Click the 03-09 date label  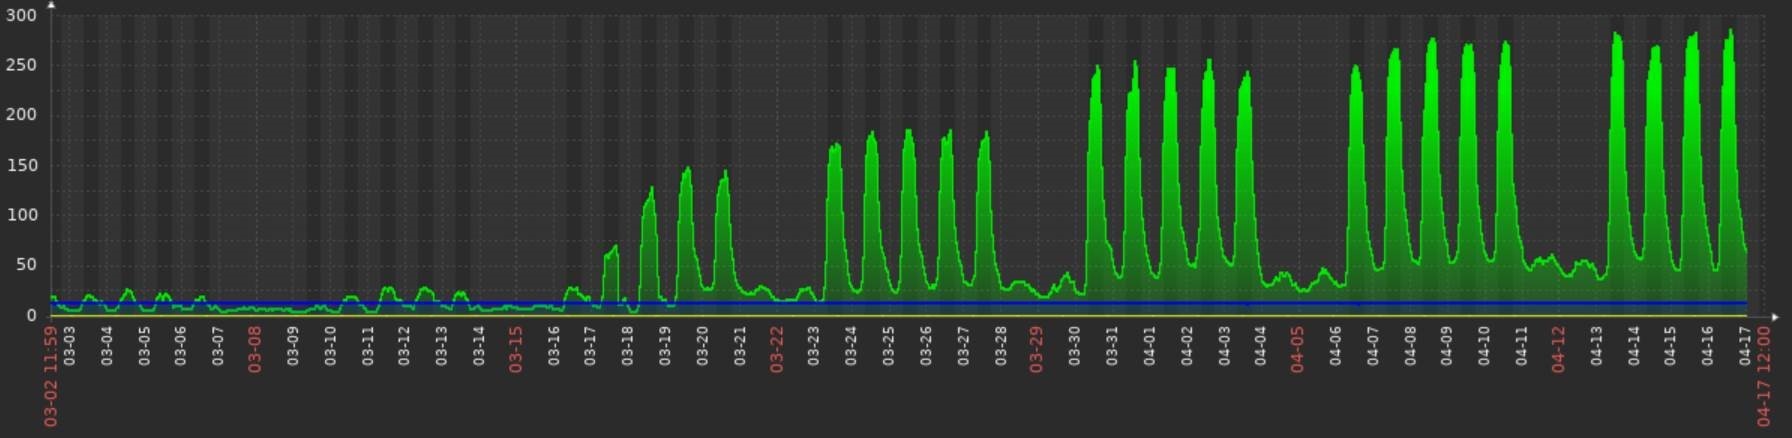pyautogui.click(x=293, y=345)
